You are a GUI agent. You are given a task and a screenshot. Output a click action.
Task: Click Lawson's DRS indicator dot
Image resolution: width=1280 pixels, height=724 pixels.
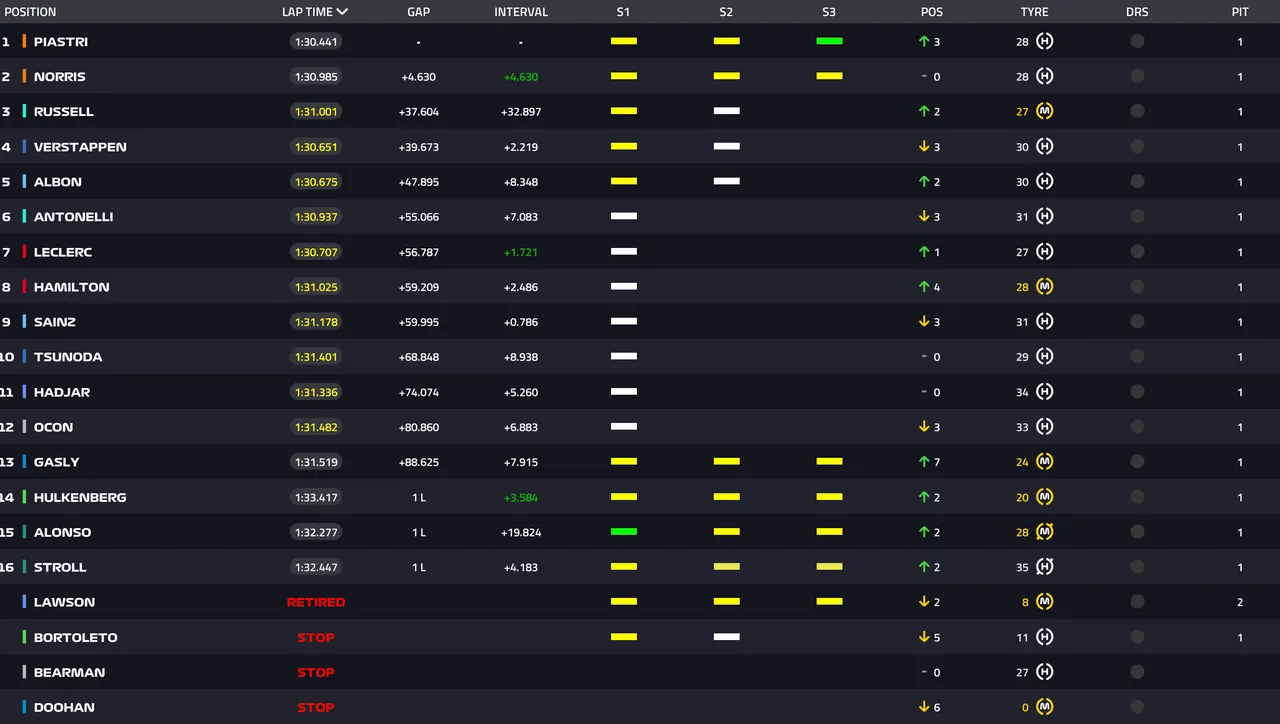pos(1137,601)
